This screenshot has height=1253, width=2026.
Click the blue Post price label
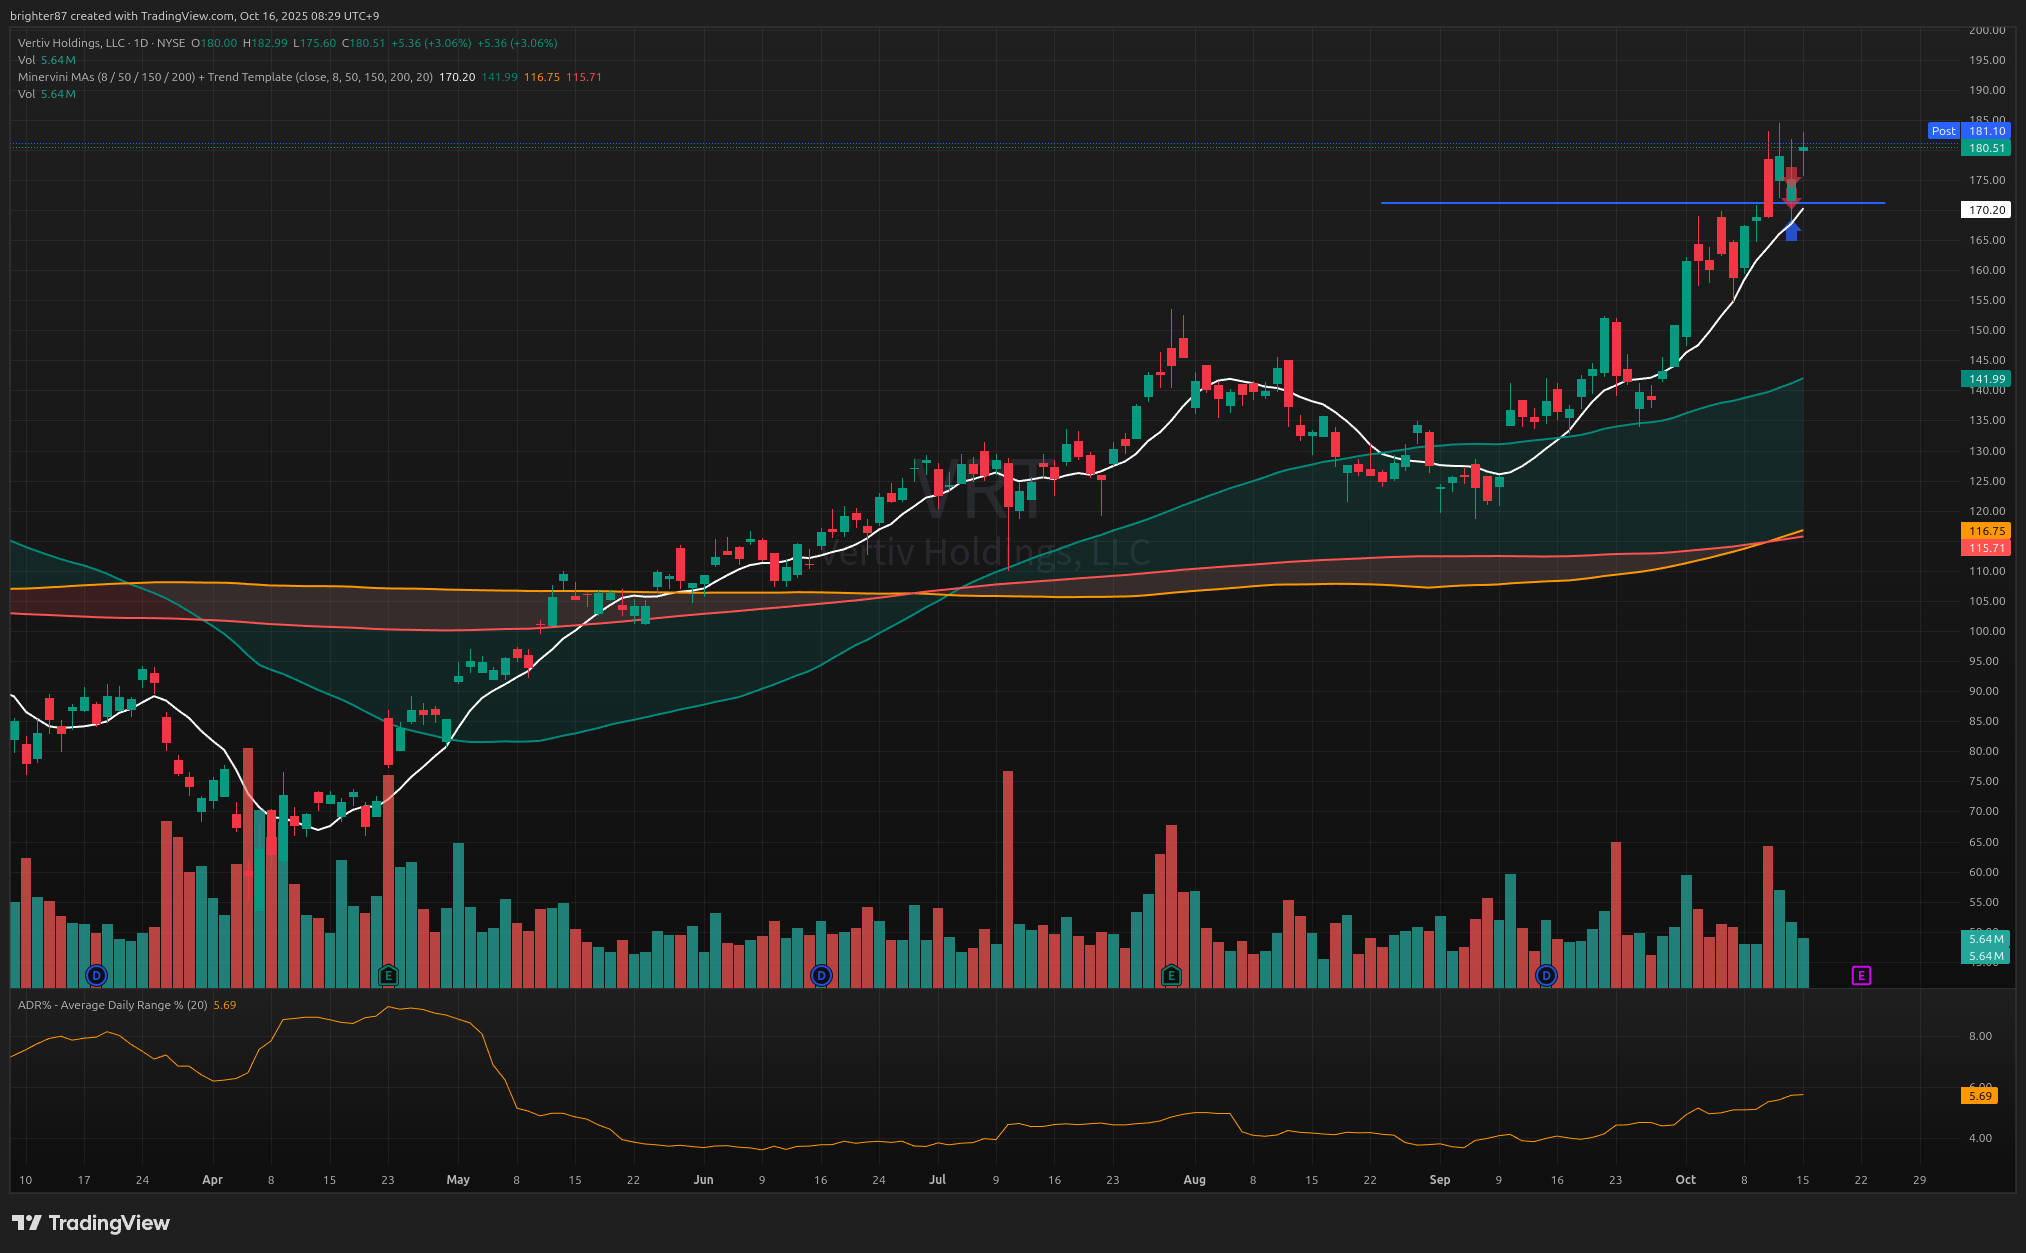tap(1943, 131)
